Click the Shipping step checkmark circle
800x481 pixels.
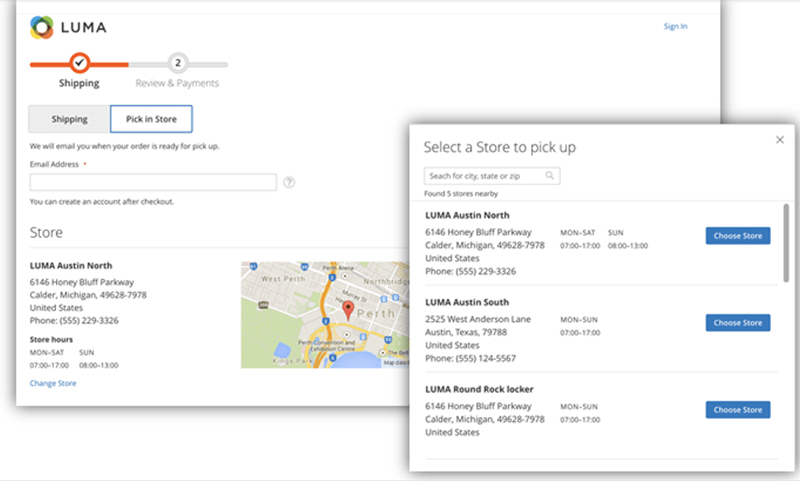point(80,63)
